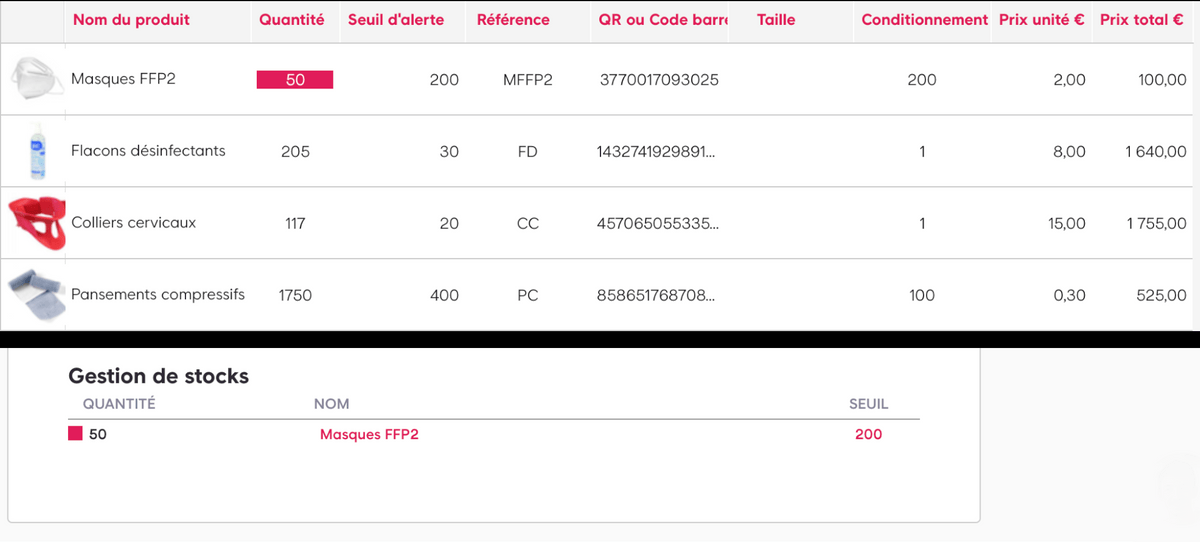Click the red highlighted quantity 50 cell
Viewport: 1200px width, 542px height.
295,80
